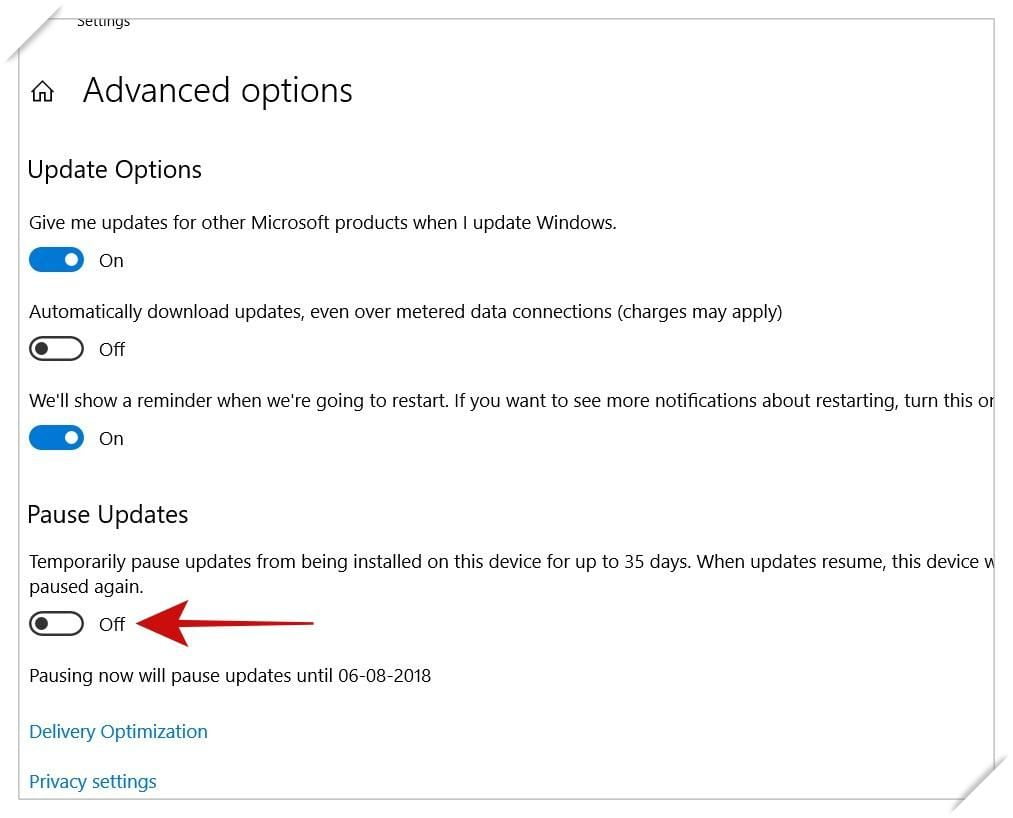Click the temporarily pause updates description
Viewport: 1013px width, 818px height.
(511, 574)
